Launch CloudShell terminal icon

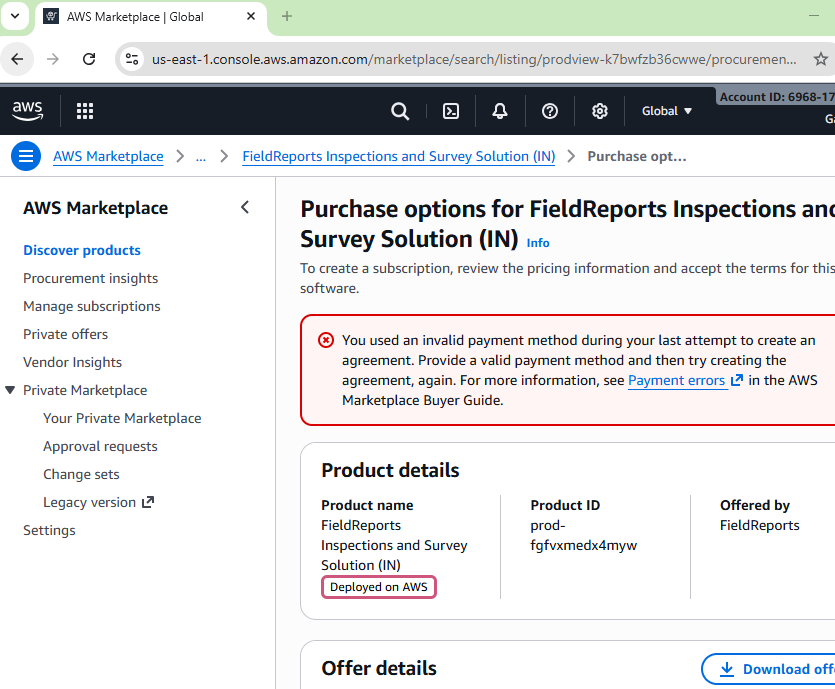click(x=451, y=111)
